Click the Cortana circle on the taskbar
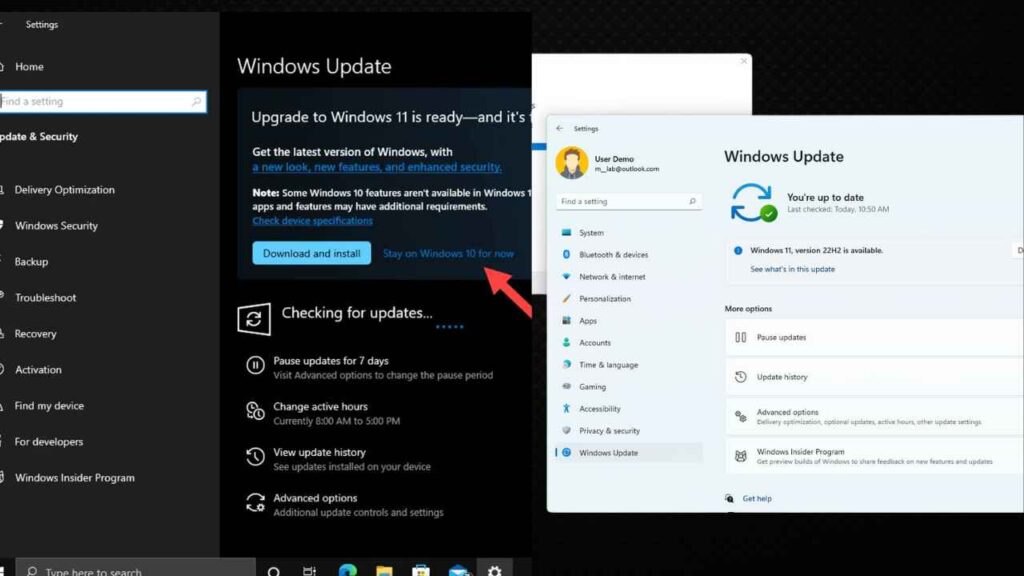1024x576 pixels. (274, 571)
